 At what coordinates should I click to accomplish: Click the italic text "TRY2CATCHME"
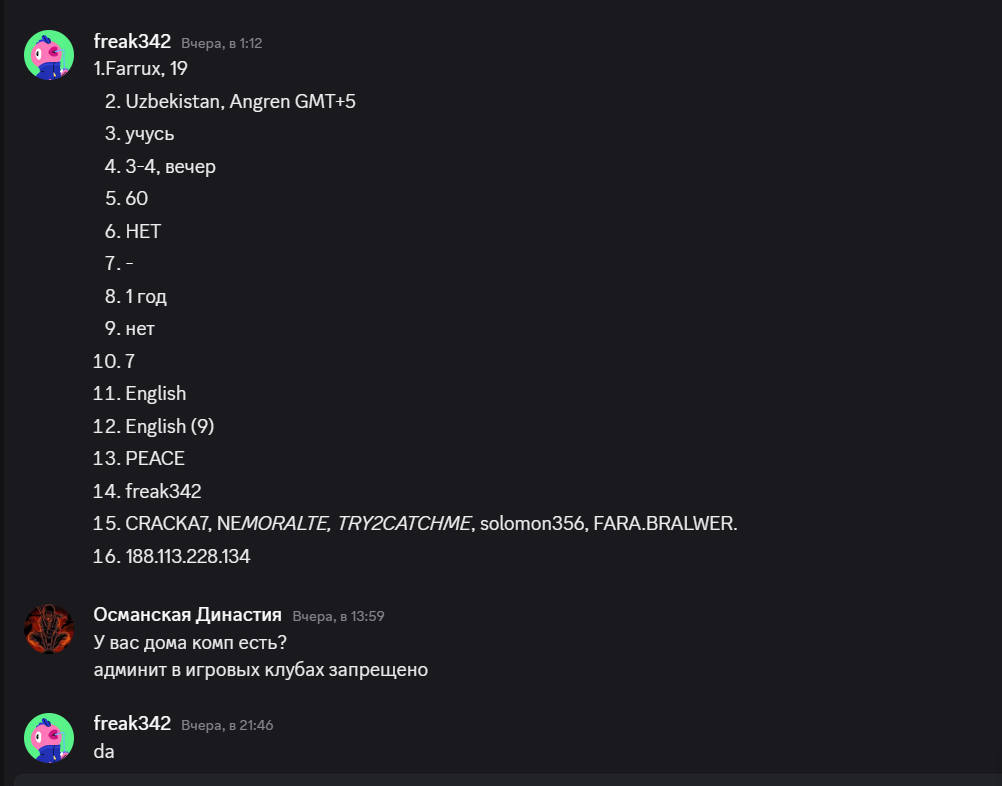404,524
